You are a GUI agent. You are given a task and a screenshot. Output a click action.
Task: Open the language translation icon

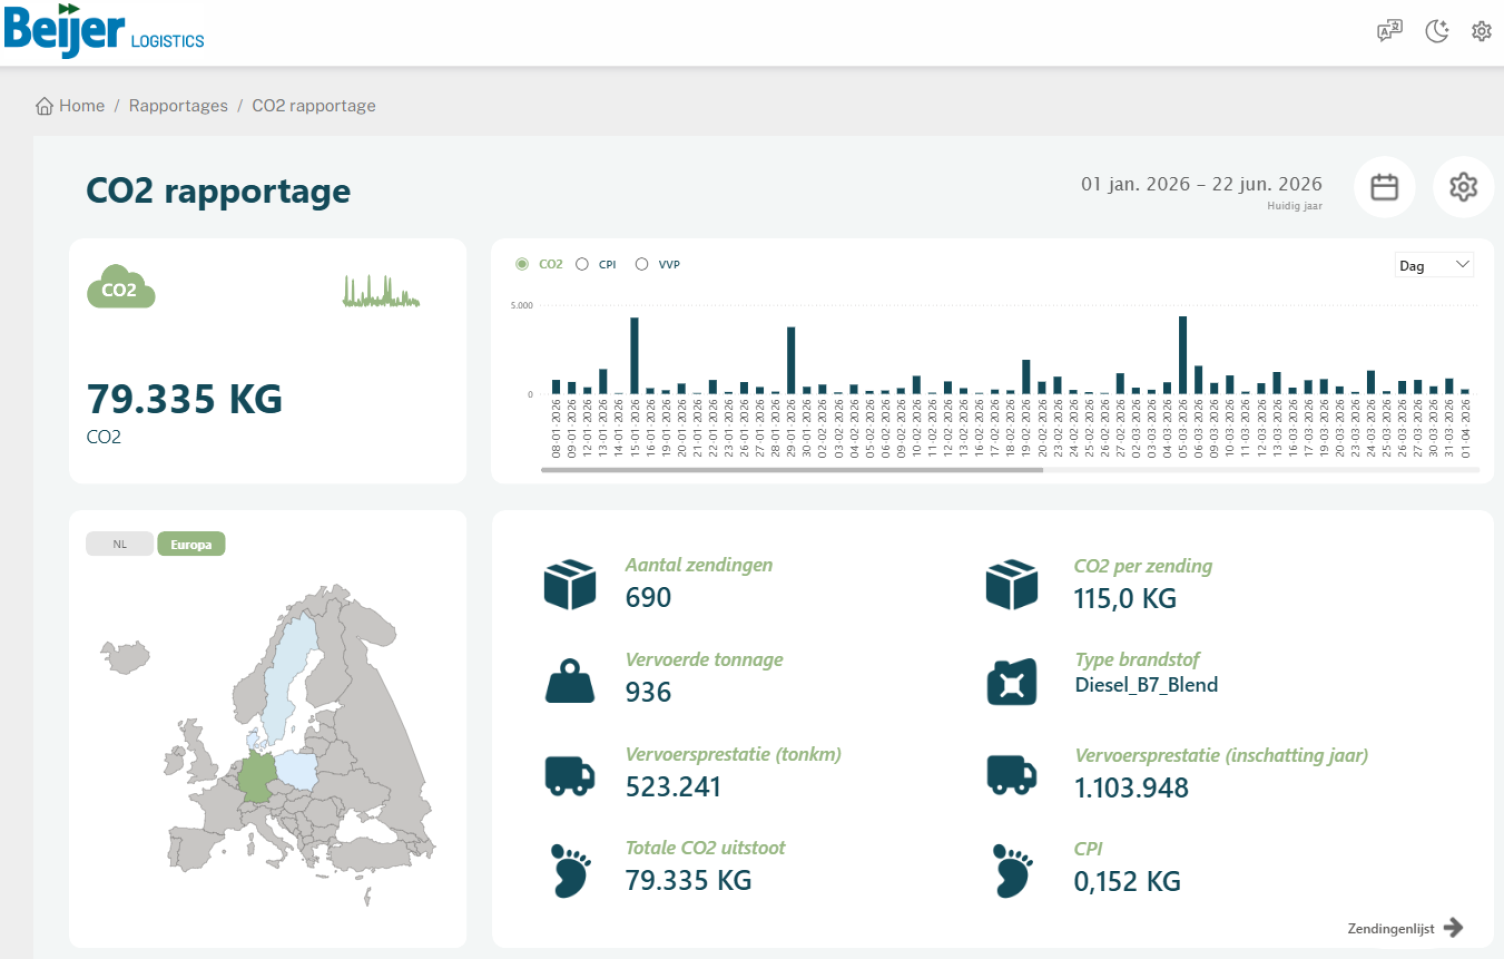1390,31
